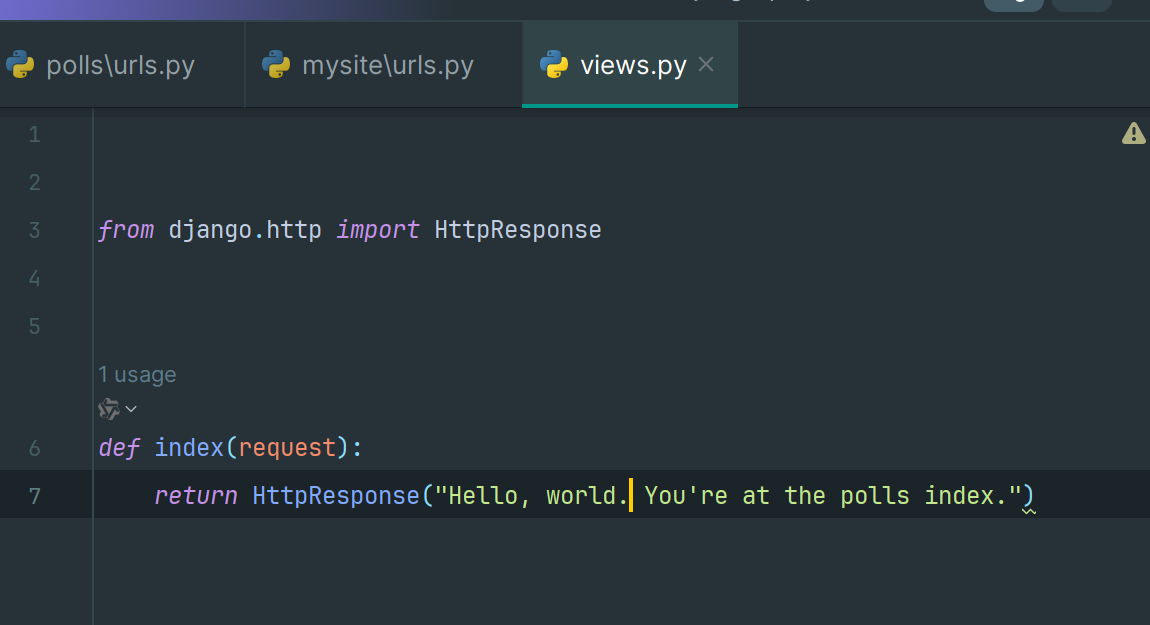Click the Python icon on views.py tab
Screen dimensions: 1150x625
pyautogui.click(x=554, y=66)
